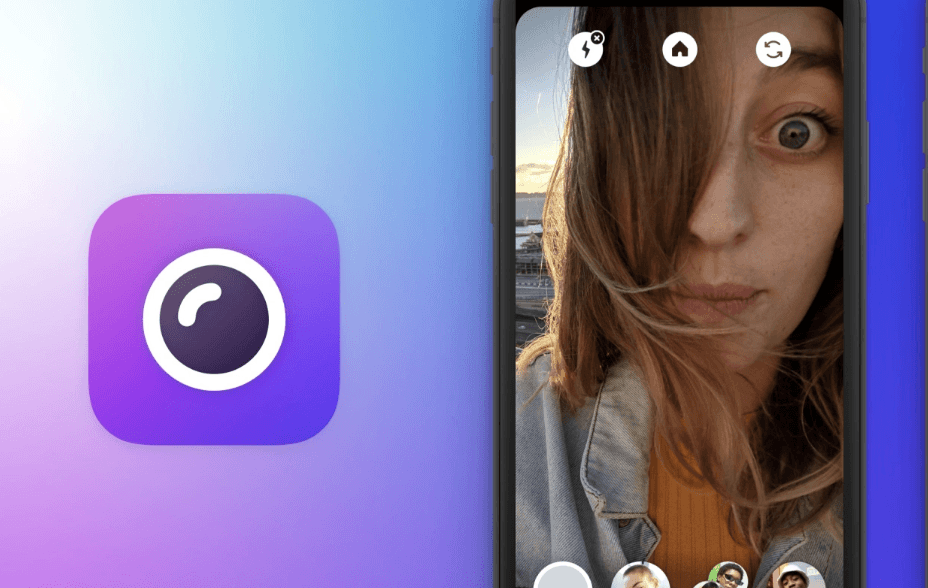Screen dimensions: 928x588
Task: Select the baby photo friend avatar
Action: 640,576
